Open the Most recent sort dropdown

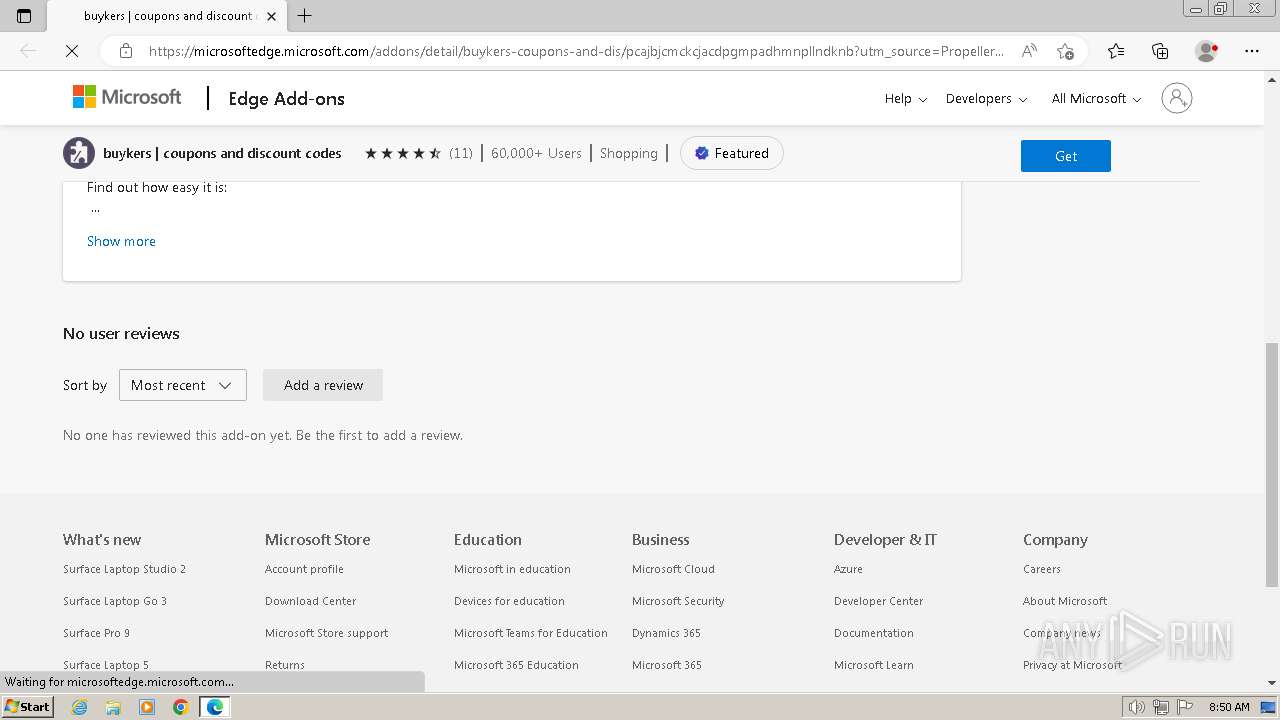click(182, 385)
